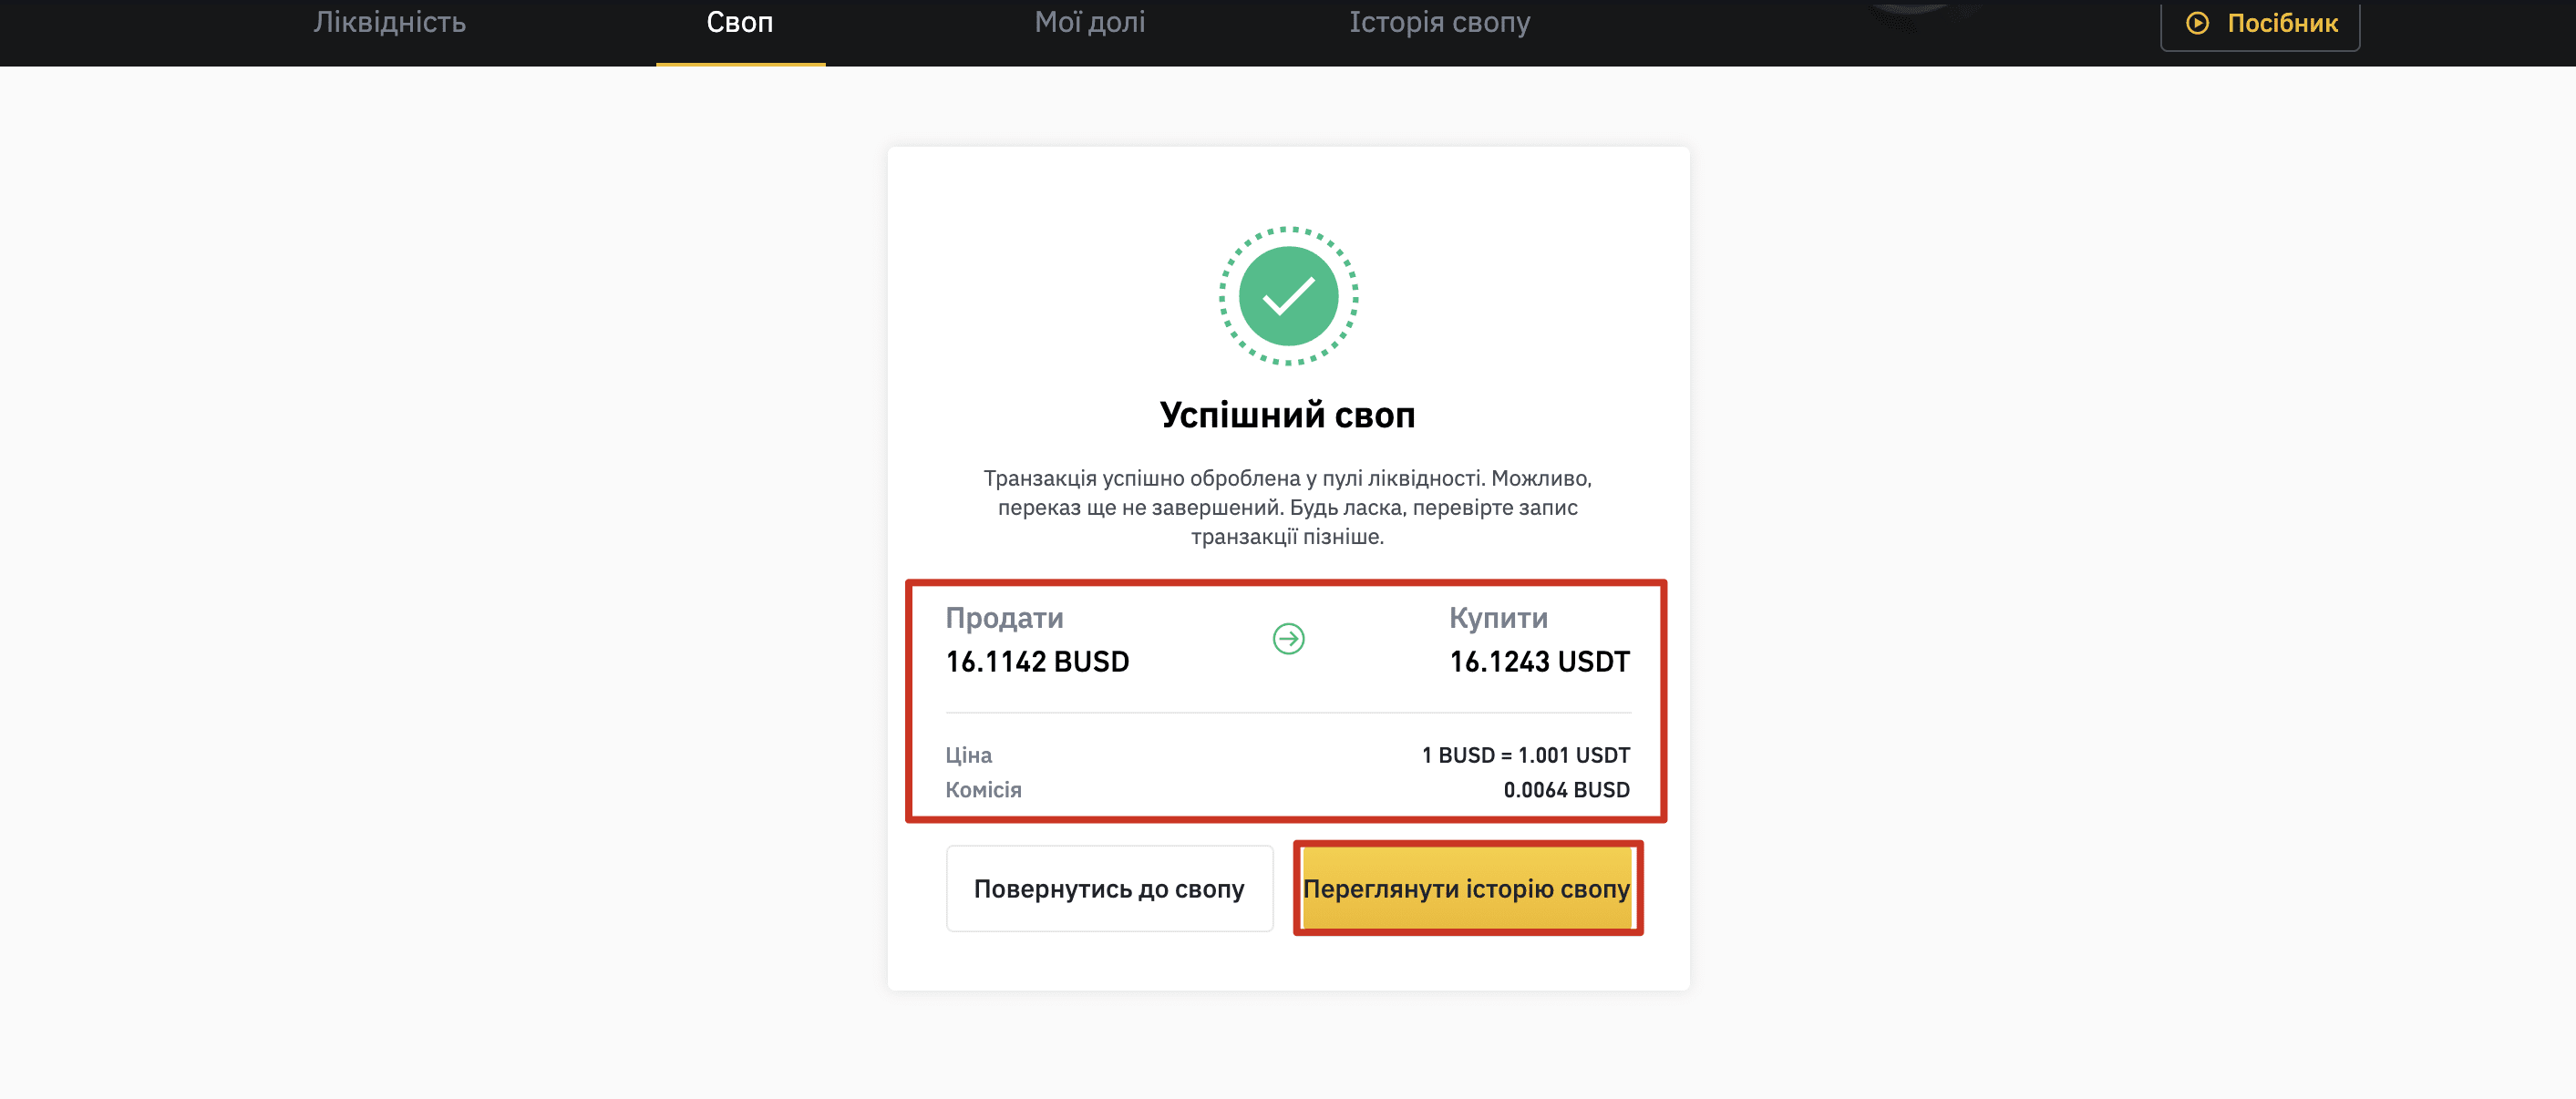Viewport: 2576px width, 1099px height.
Task: Click the commission value 0.0064 BUSD
Action: (1567, 790)
